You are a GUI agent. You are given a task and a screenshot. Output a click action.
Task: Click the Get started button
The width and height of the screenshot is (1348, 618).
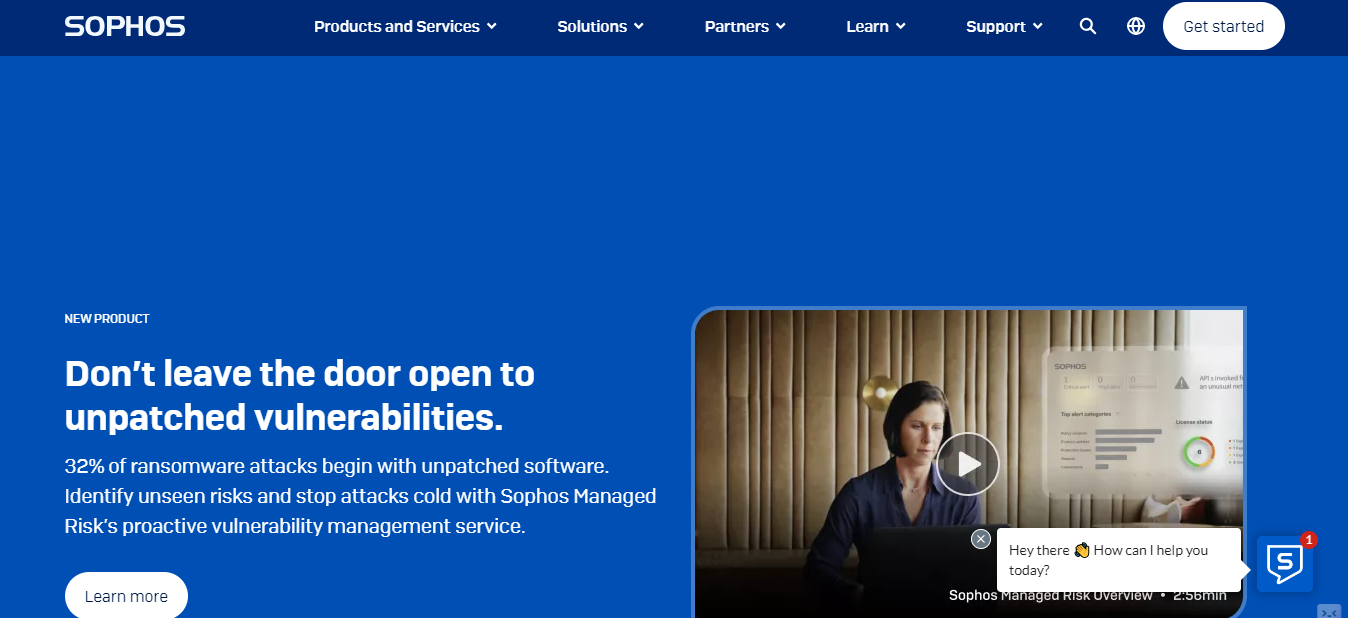pyautogui.click(x=1223, y=27)
